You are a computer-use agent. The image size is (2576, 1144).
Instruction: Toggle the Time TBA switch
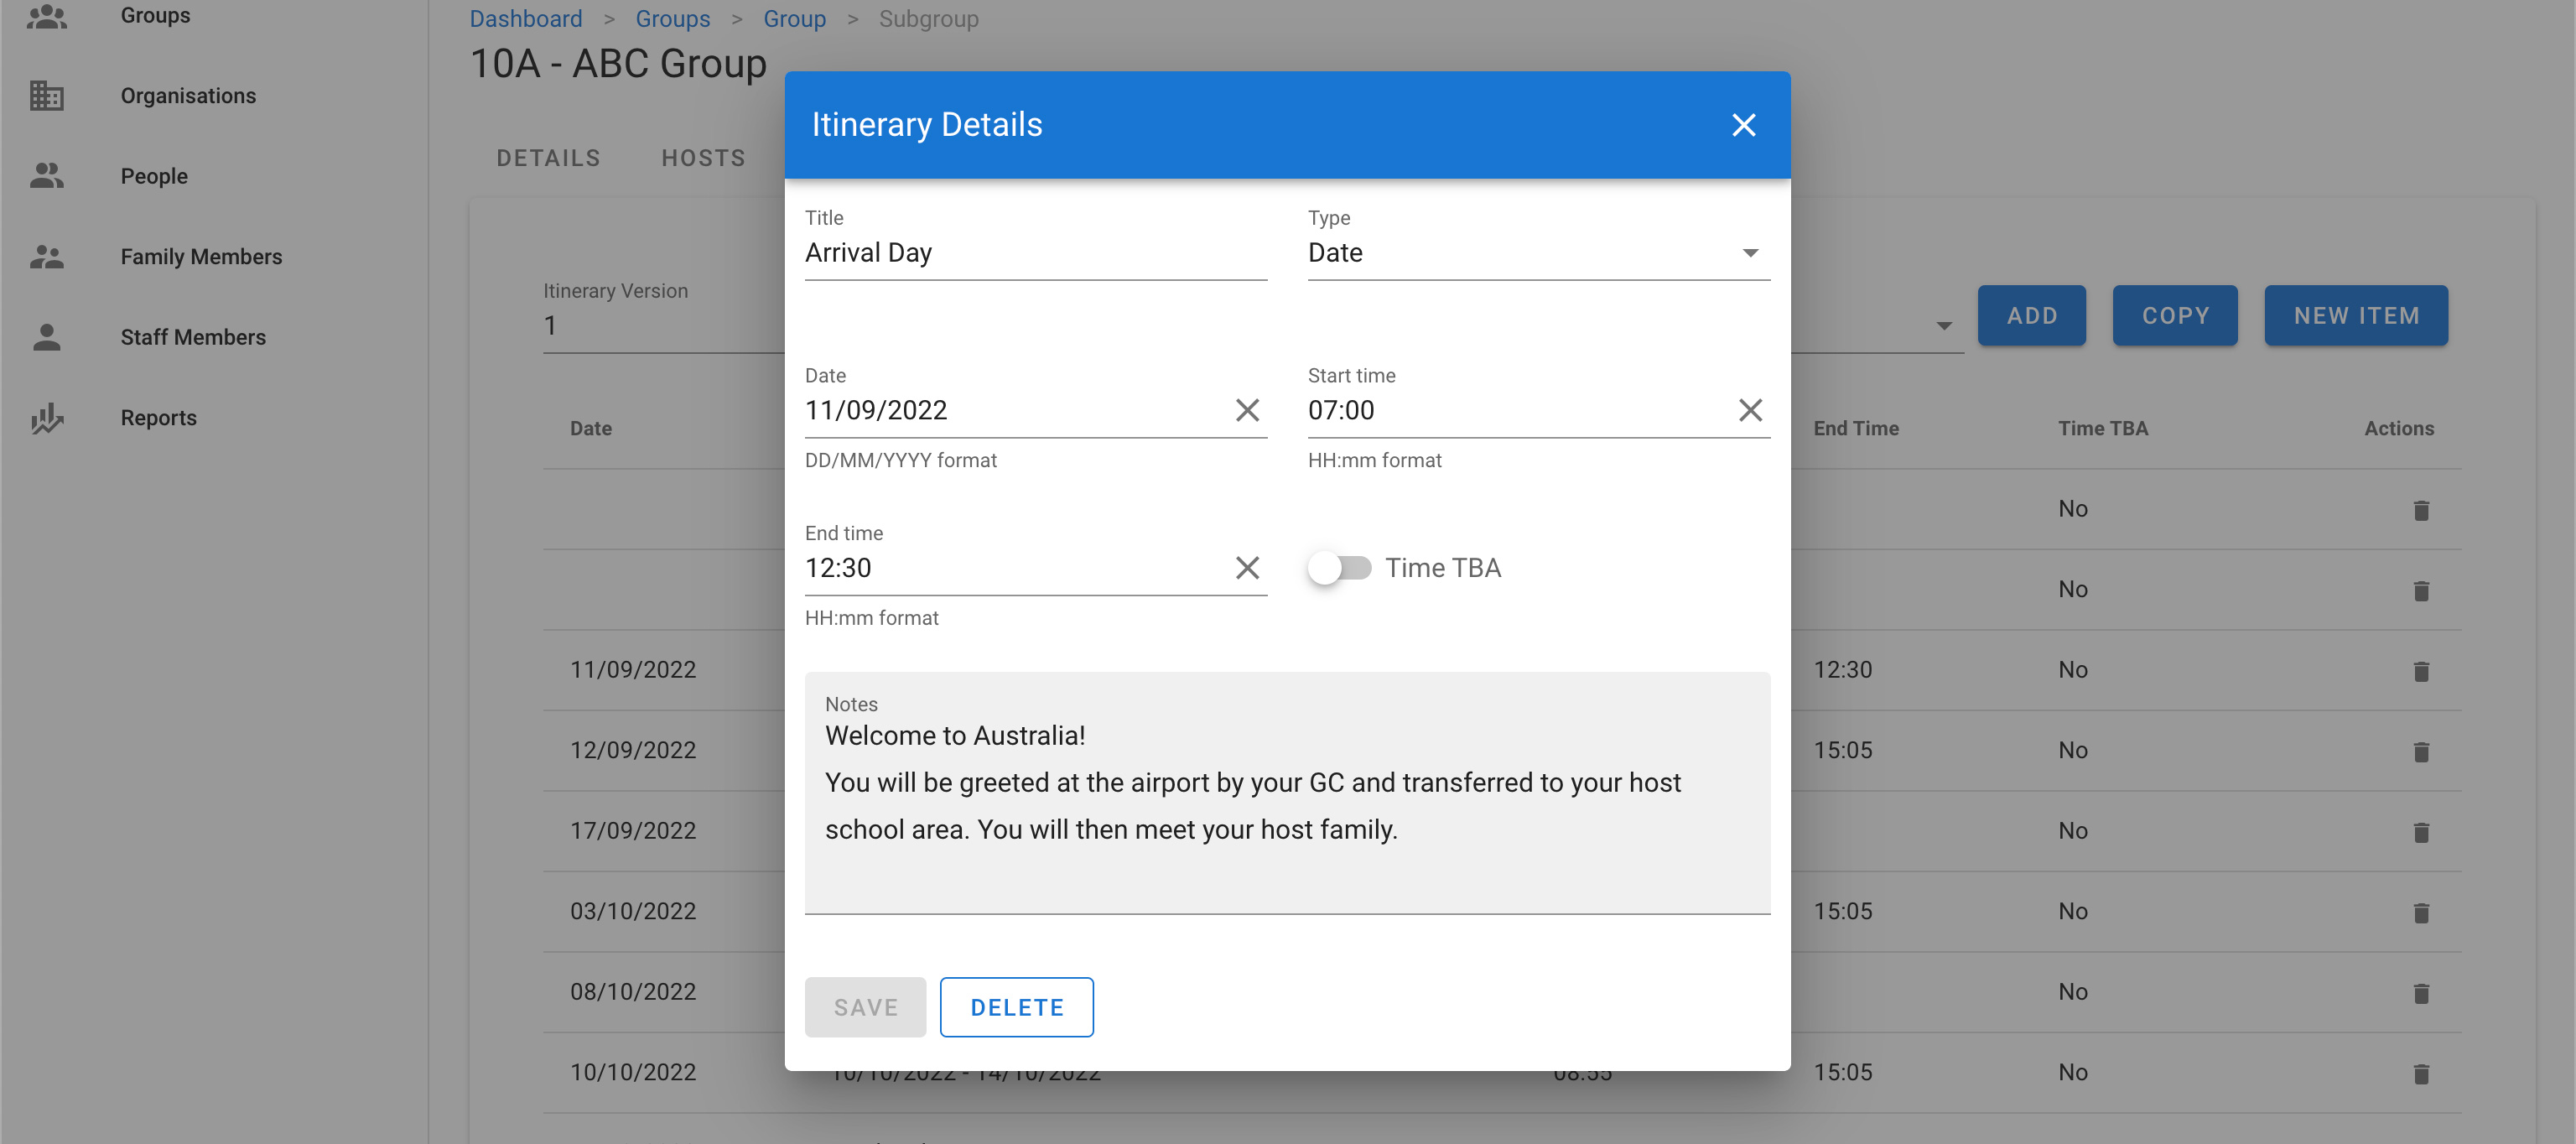coord(1339,568)
